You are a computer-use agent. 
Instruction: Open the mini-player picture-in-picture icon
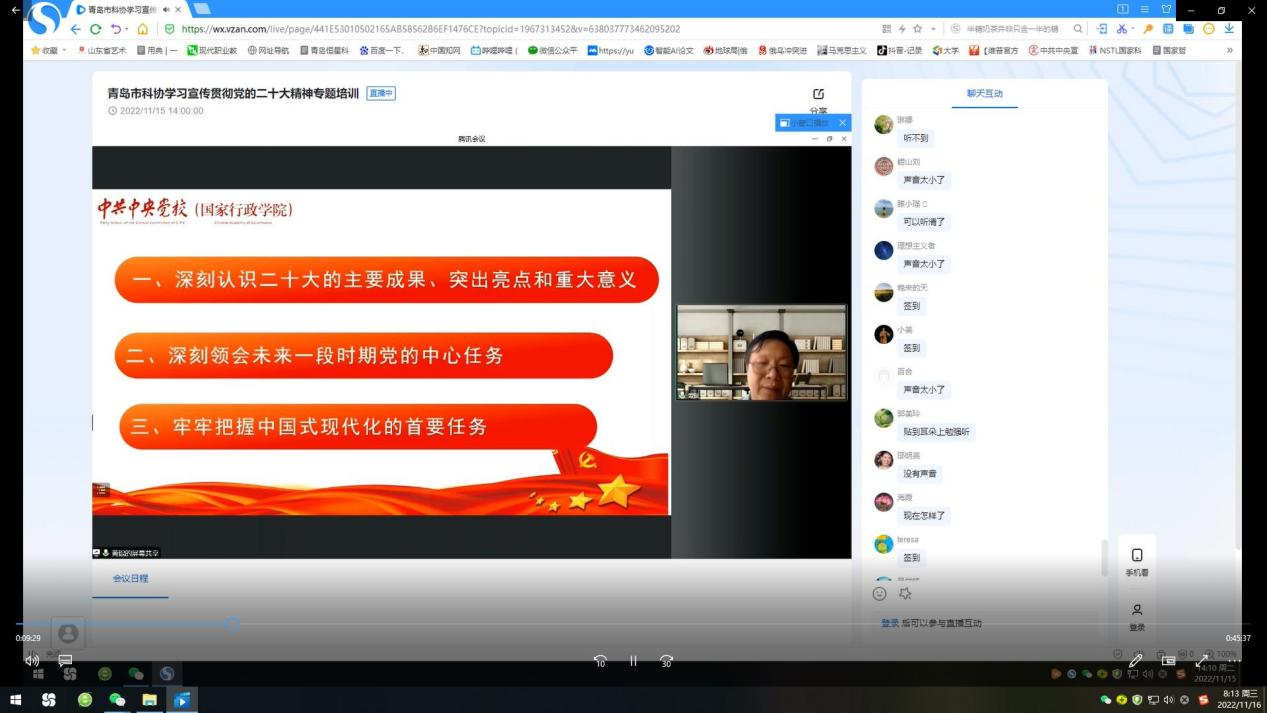[x=1168, y=660]
